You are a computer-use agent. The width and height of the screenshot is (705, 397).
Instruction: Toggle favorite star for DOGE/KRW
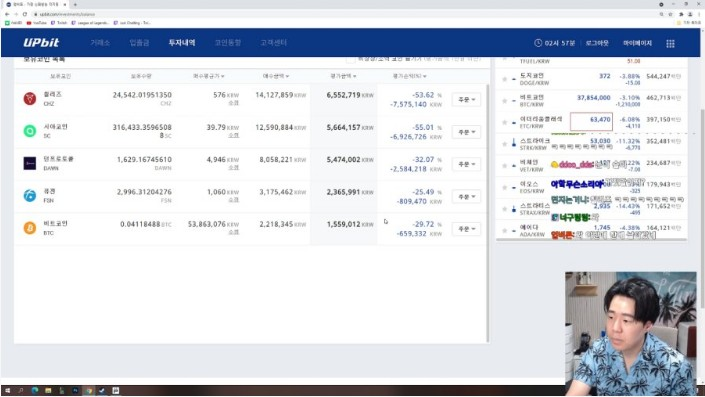pyautogui.click(x=504, y=79)
